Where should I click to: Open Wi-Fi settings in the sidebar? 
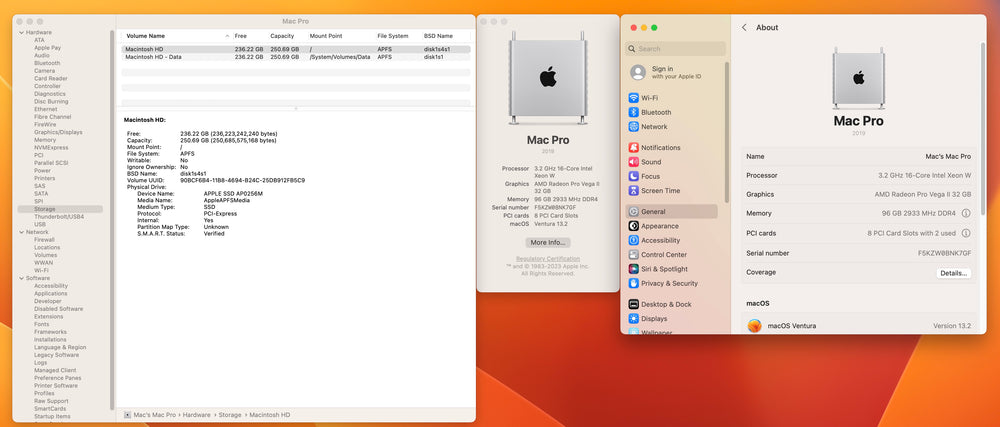[649, 98]
